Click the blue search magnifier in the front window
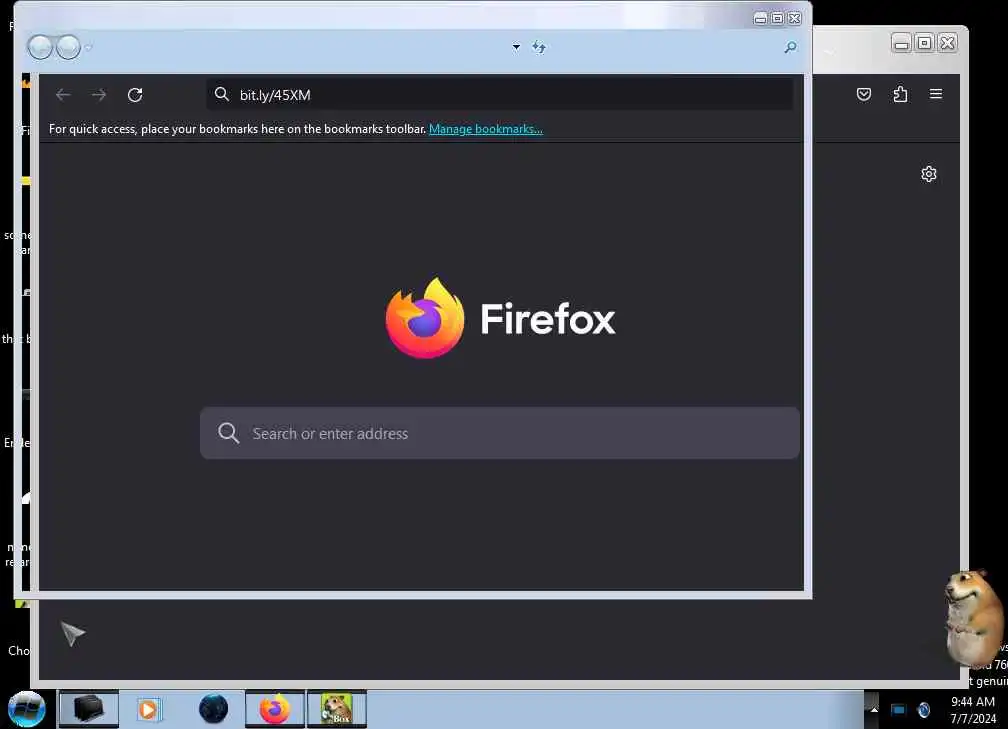The height and width of the screenshot is (729, 1008). pos(791,47)
